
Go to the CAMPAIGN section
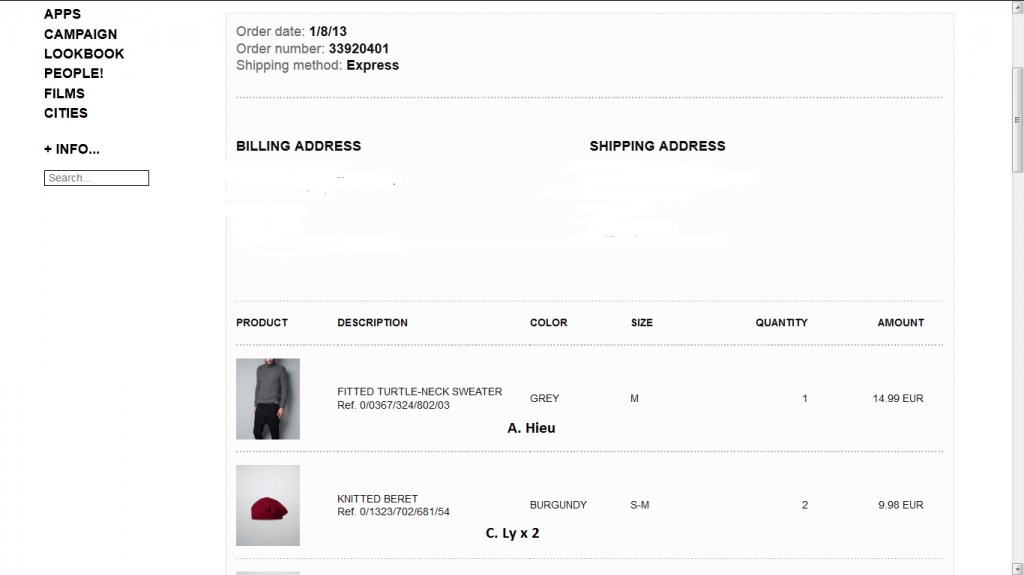[80, 34]
